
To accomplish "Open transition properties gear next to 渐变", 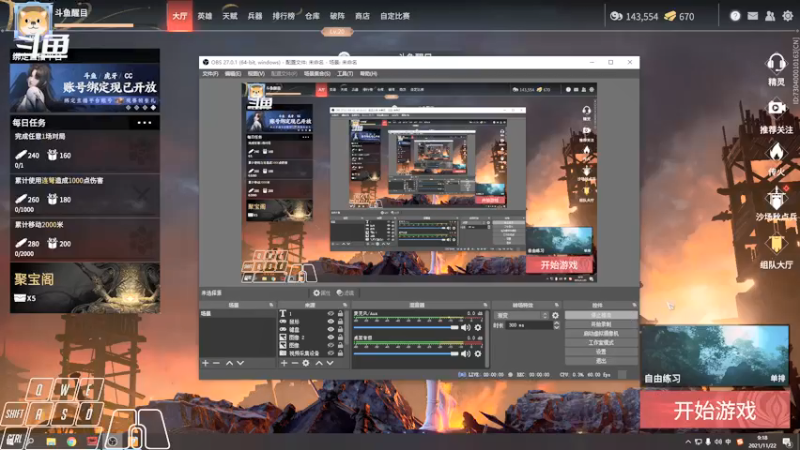I will tap(555, 316).
